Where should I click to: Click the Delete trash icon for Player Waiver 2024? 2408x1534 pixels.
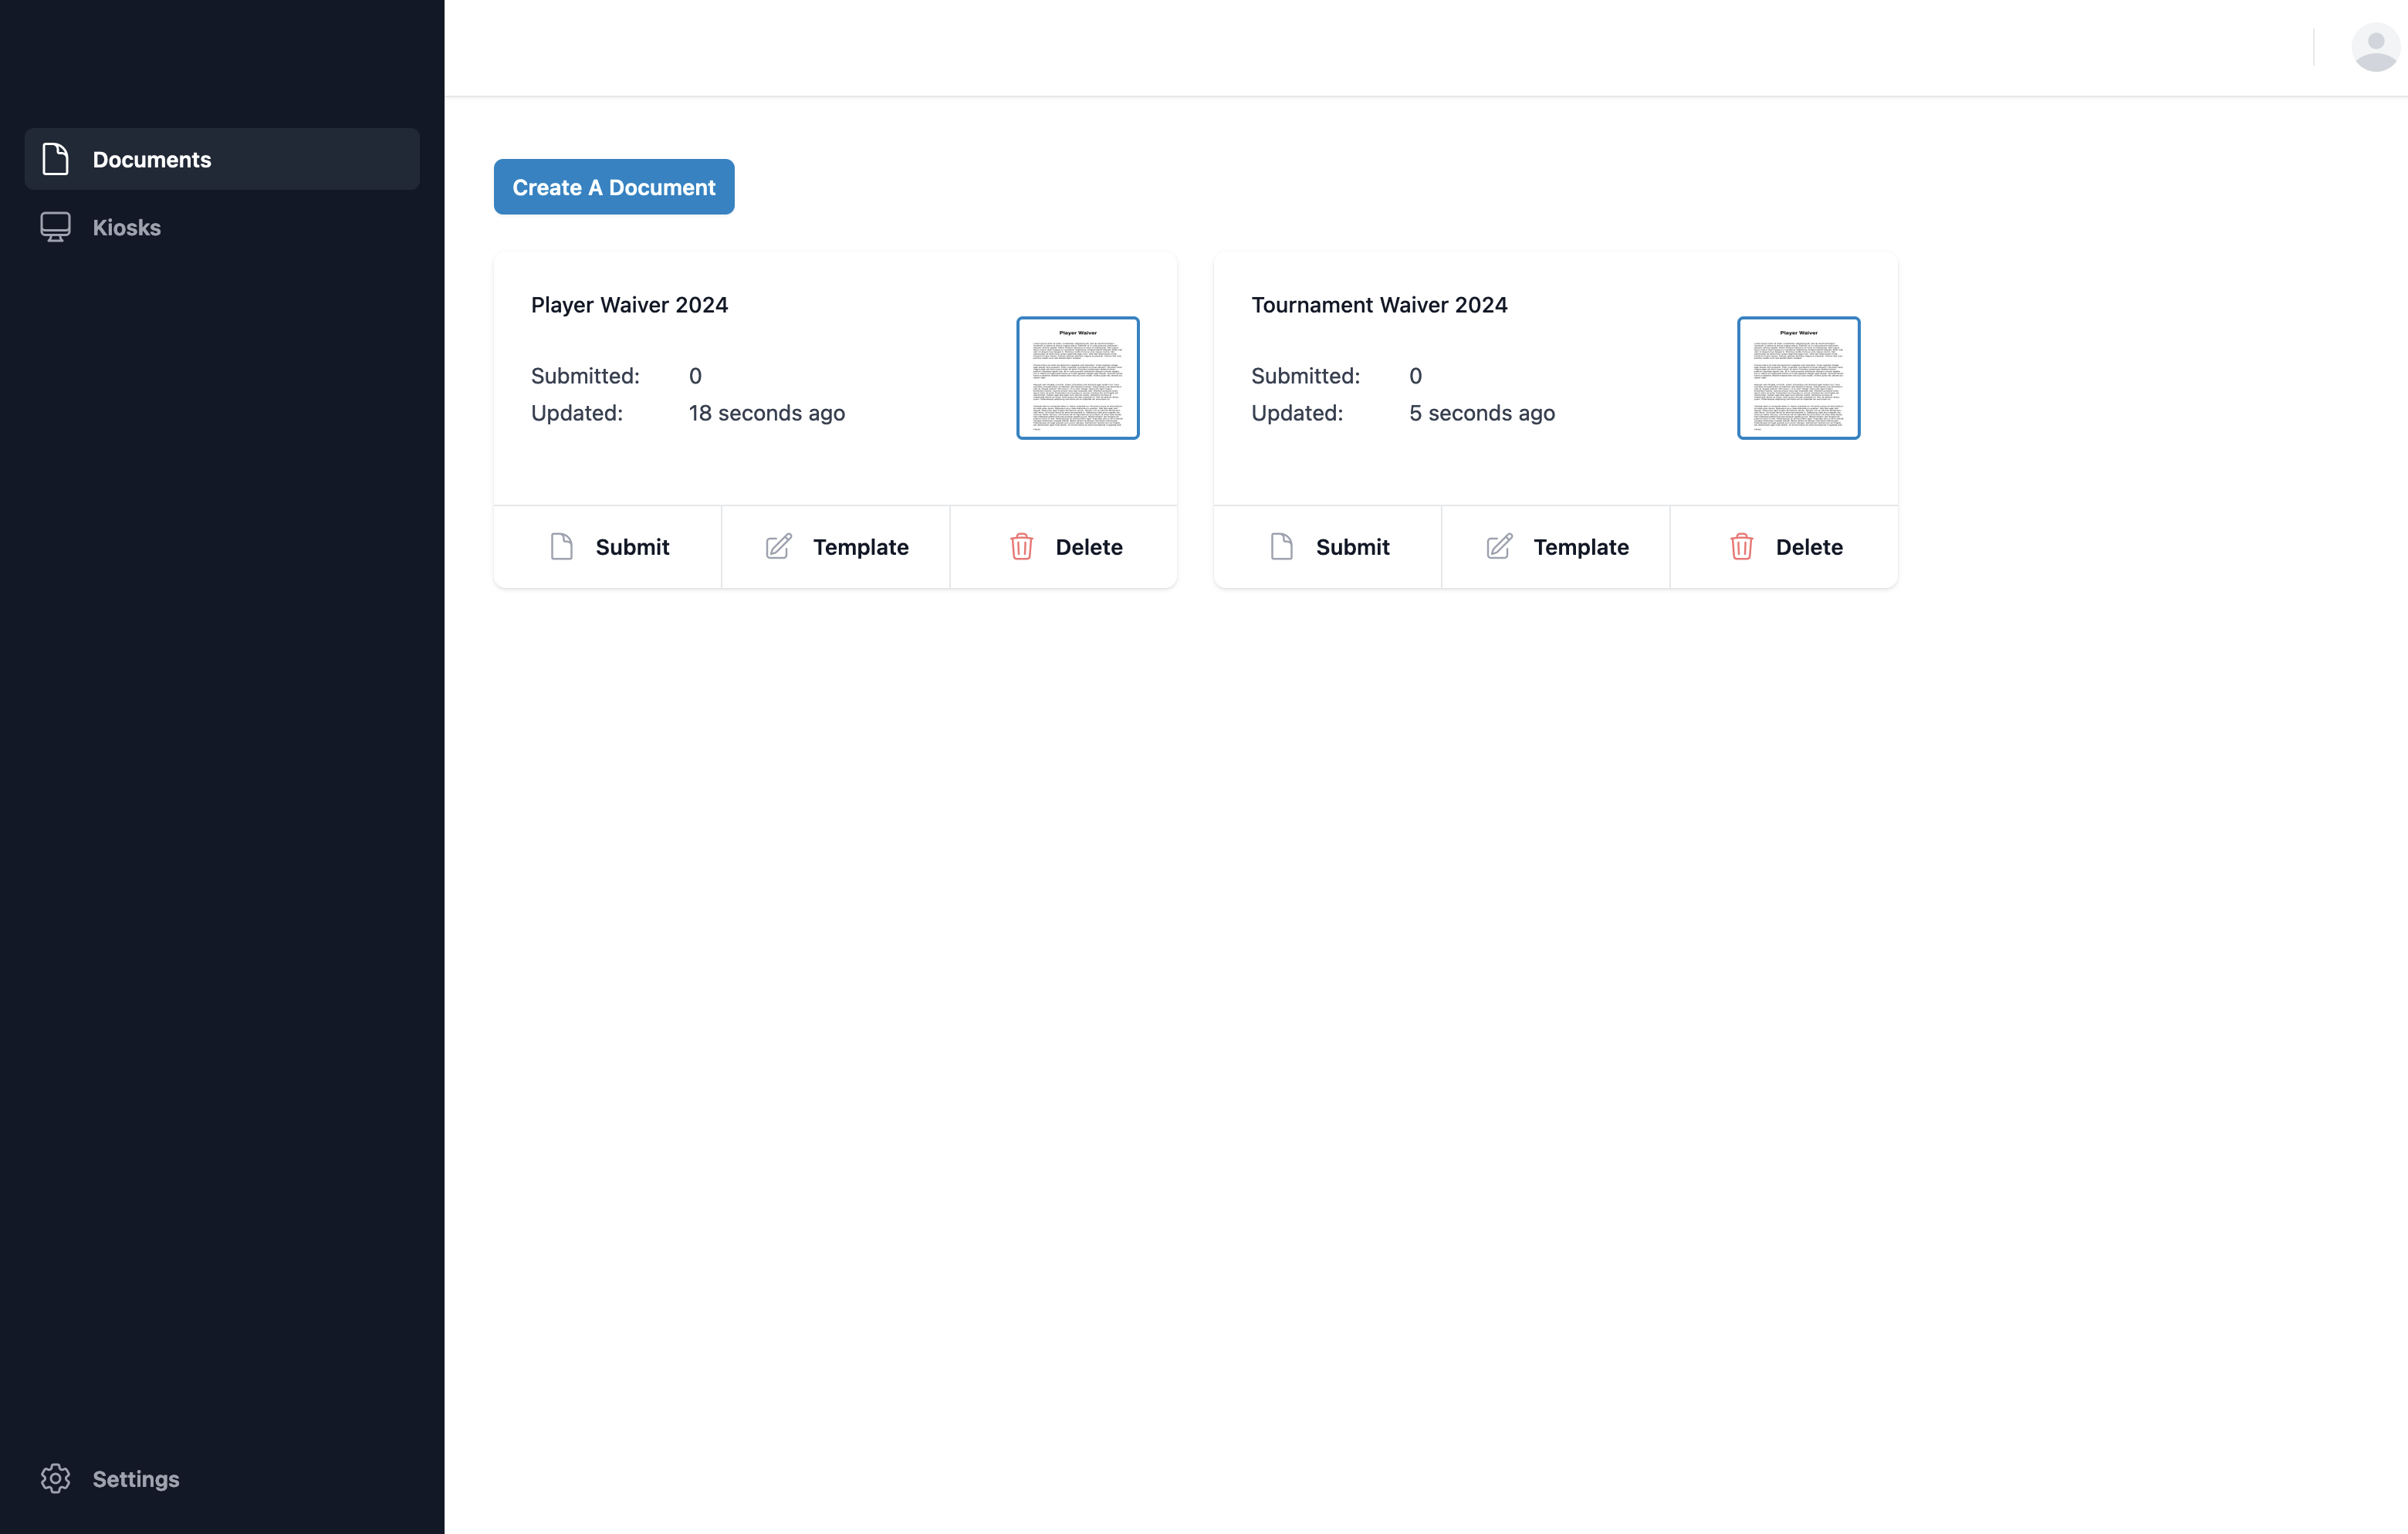[x=1021, y=546]
